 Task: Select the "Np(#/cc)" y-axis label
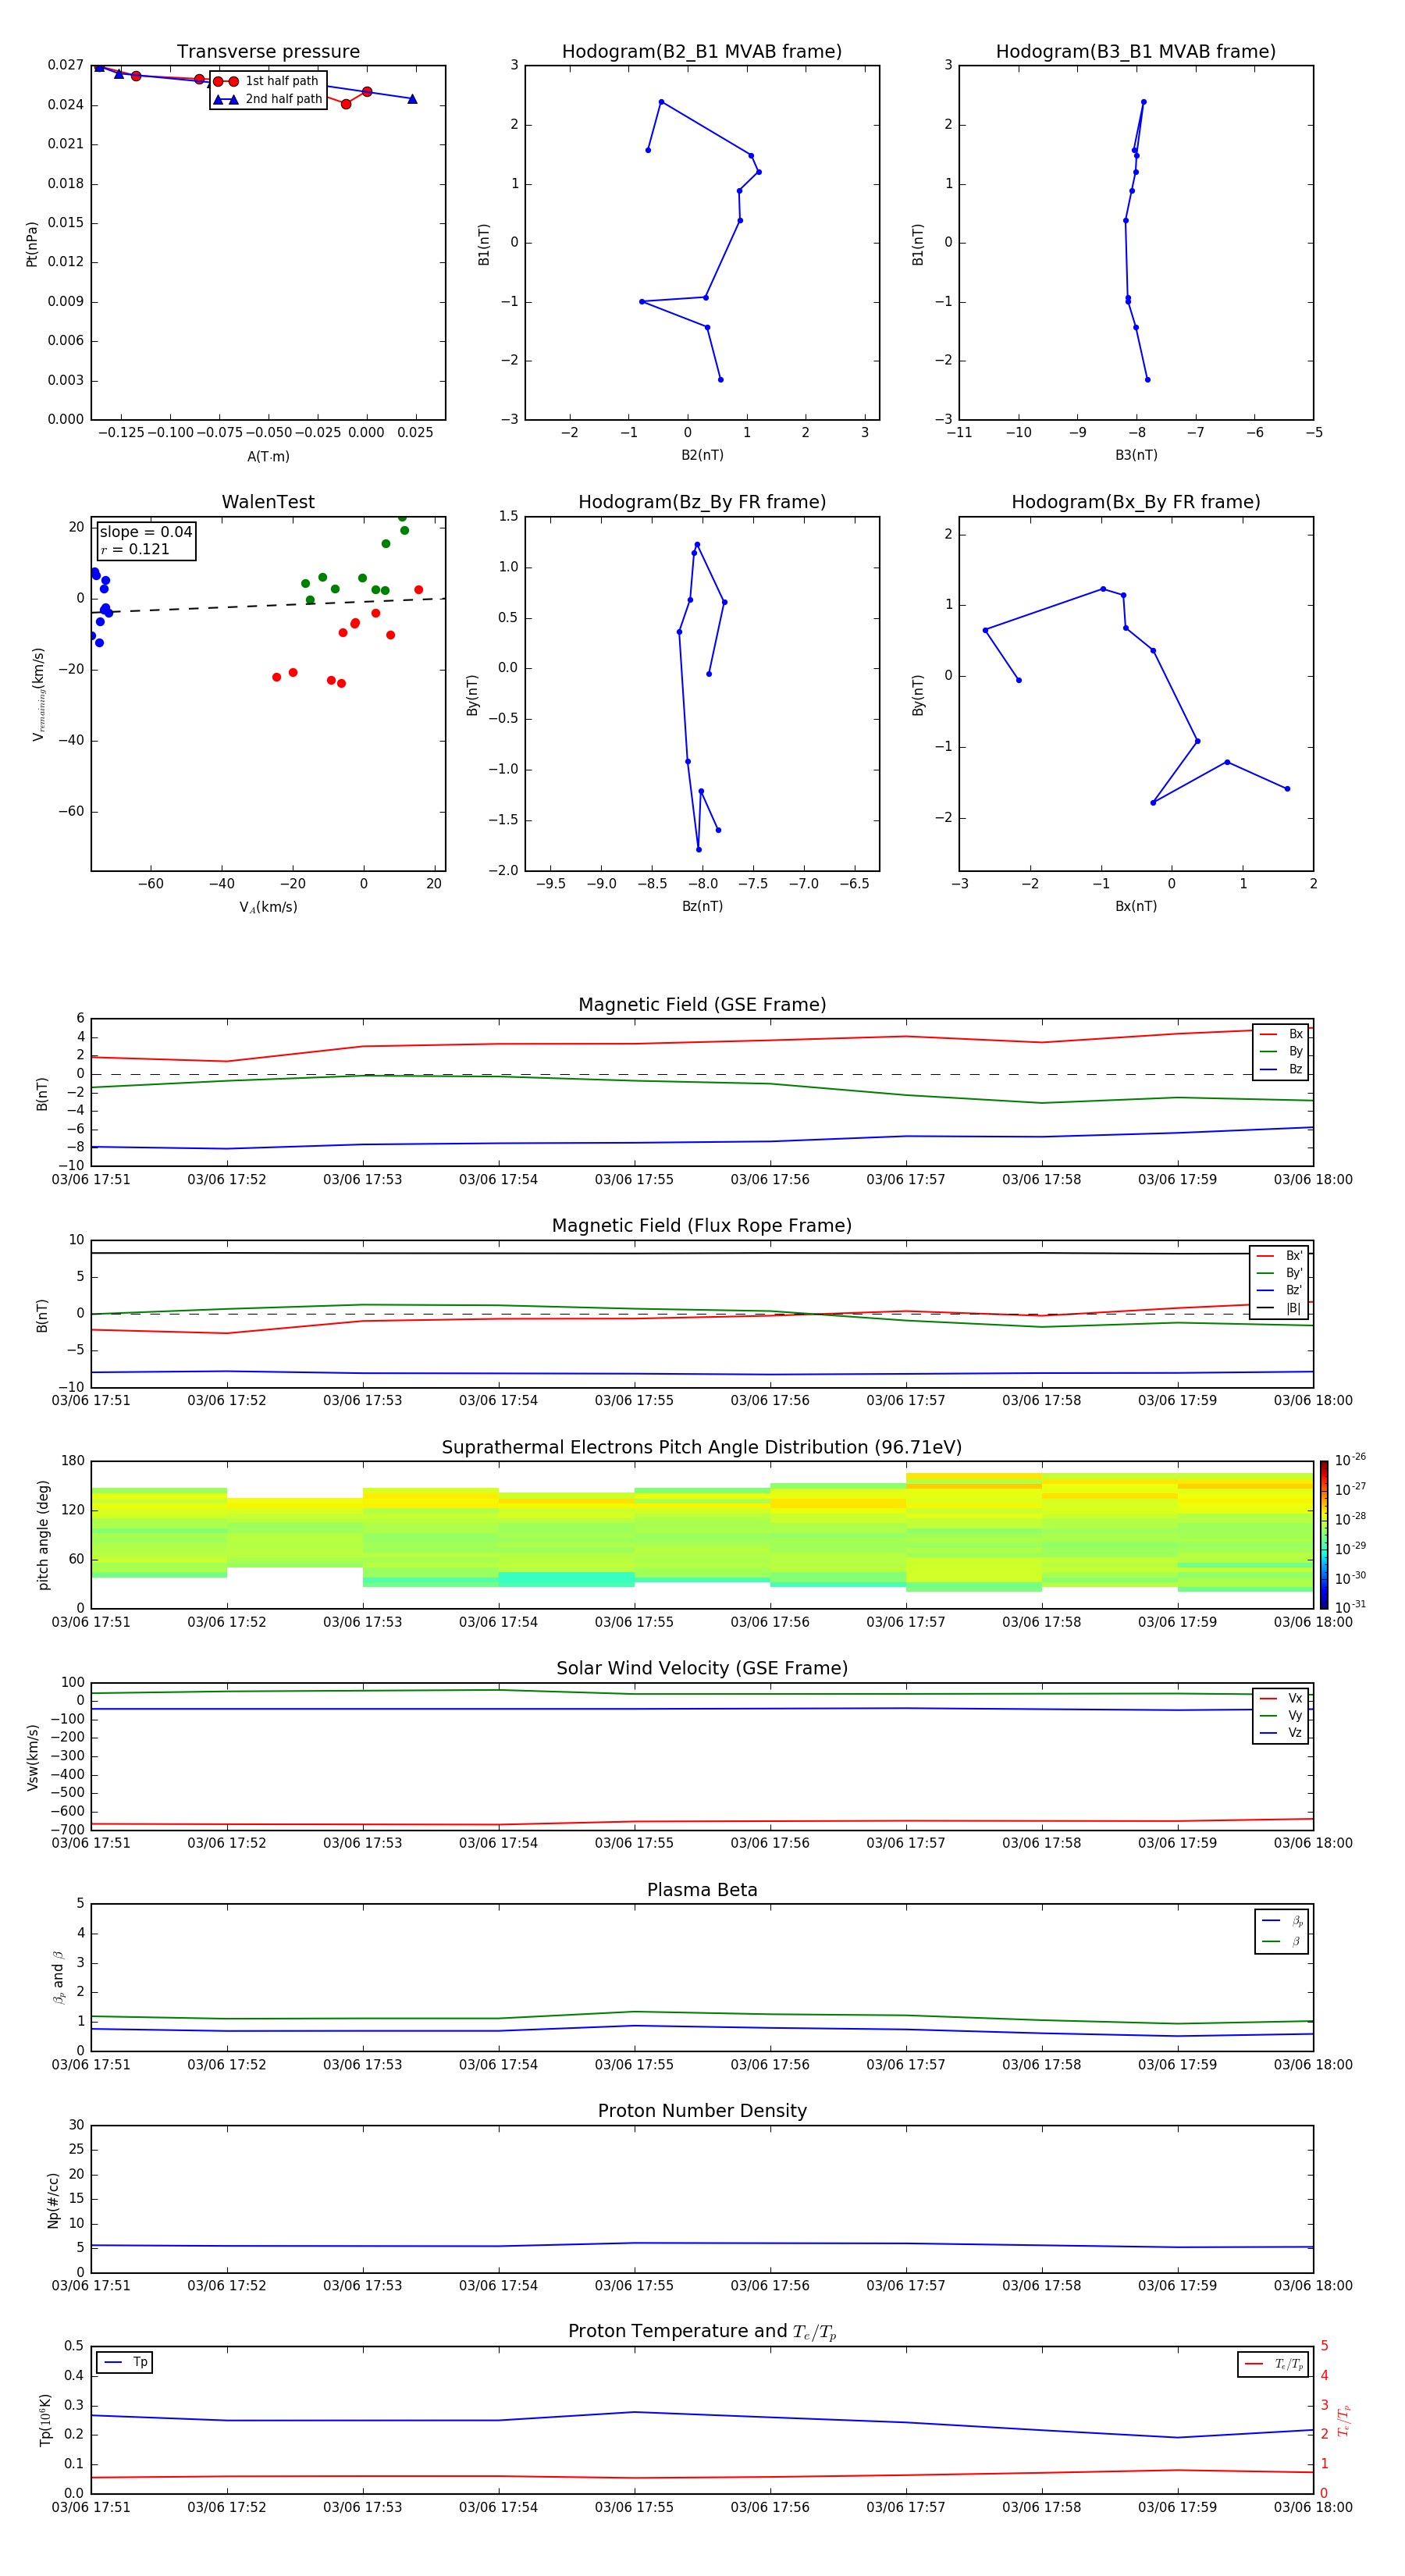click(x=54, y=2200)
